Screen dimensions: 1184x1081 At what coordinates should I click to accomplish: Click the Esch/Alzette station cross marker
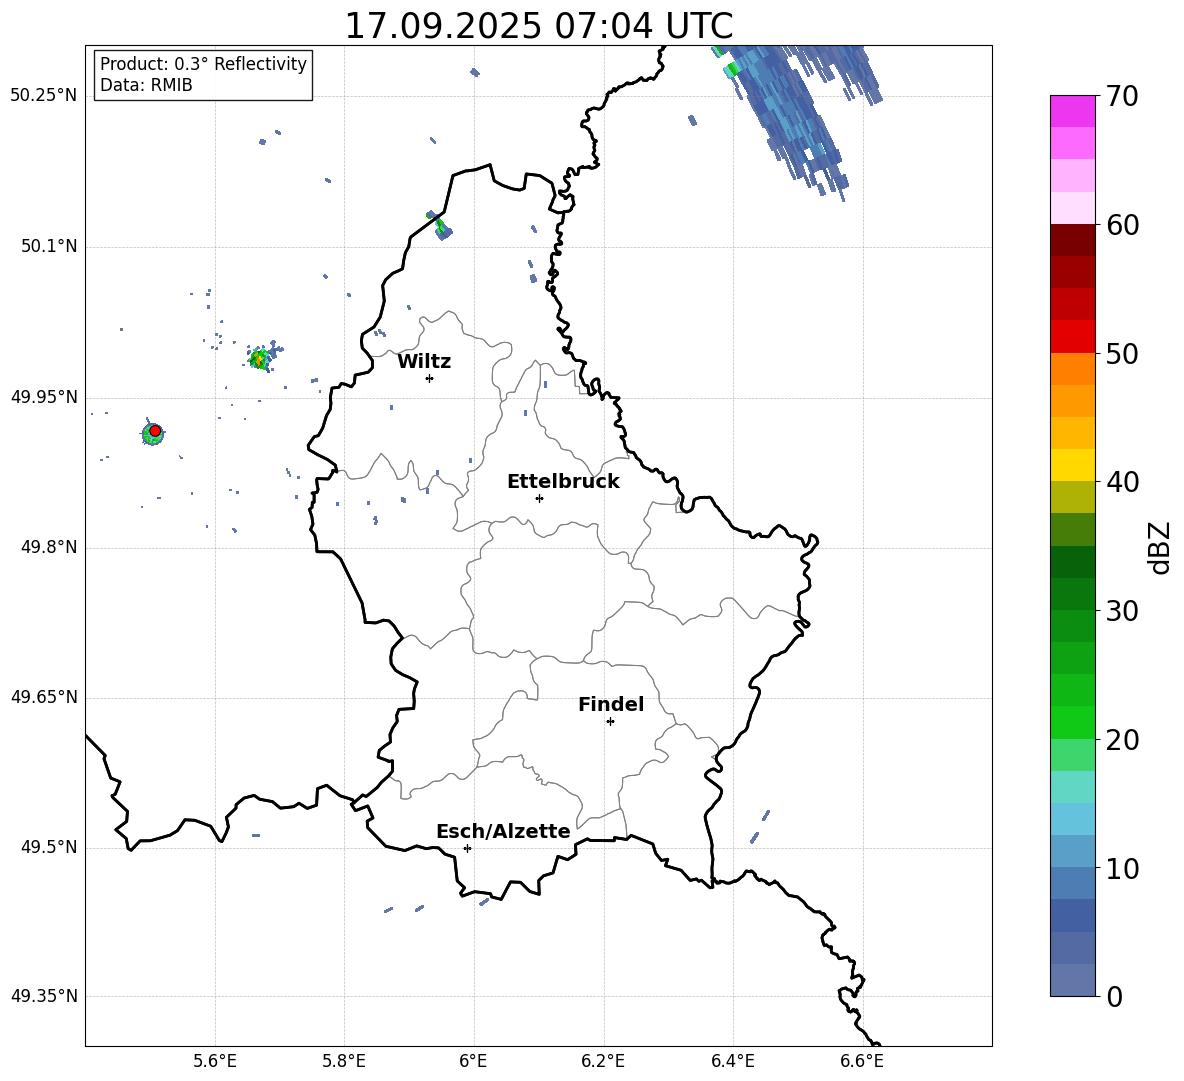pos(467,848)
